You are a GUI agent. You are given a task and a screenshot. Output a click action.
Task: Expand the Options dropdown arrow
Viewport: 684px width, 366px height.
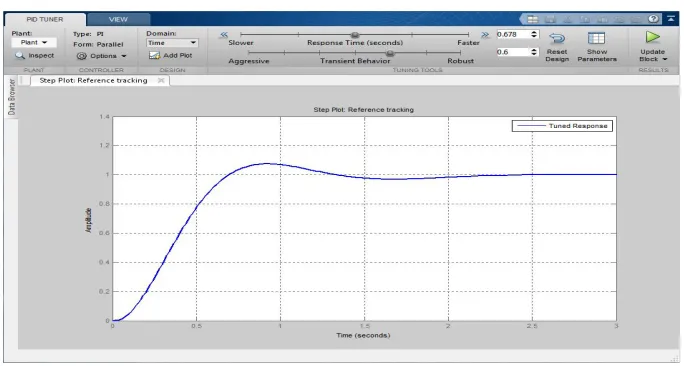(x=124, y=56)
